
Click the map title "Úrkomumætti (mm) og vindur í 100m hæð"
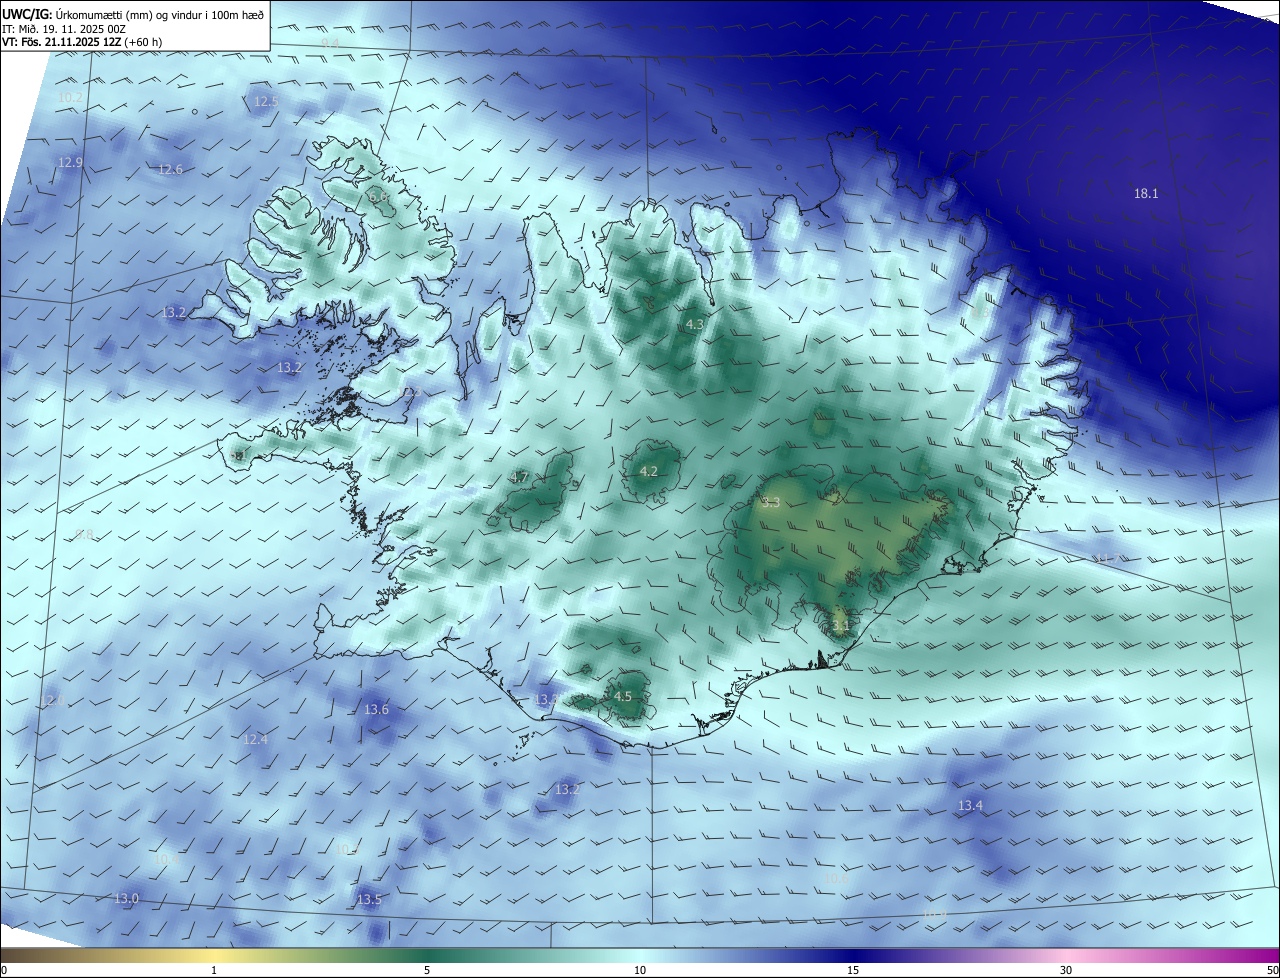[x=159, y=15]
